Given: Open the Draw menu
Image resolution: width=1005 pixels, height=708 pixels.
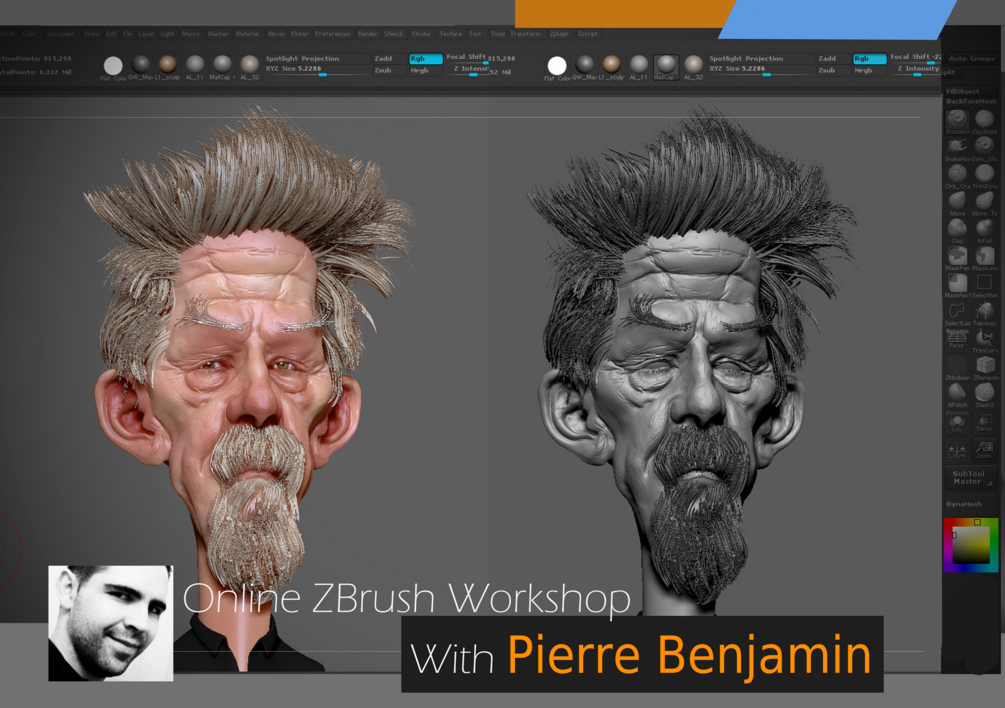Looking at the screenshot, I should point(91,34).
